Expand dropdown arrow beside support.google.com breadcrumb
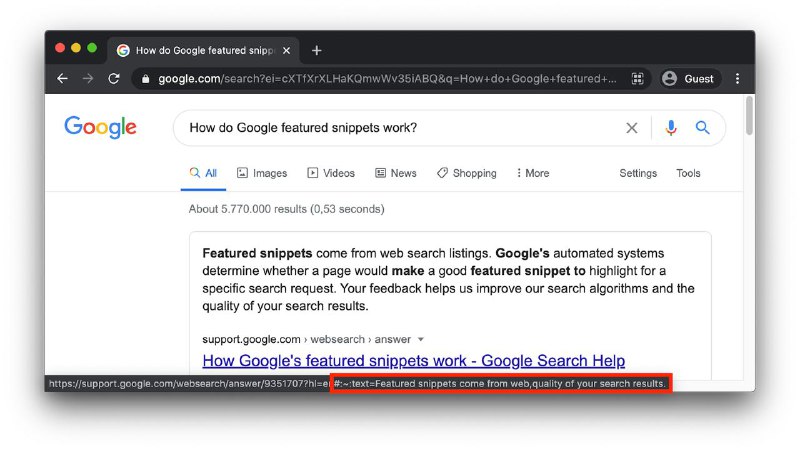800x451 pixels. point(420,339)
